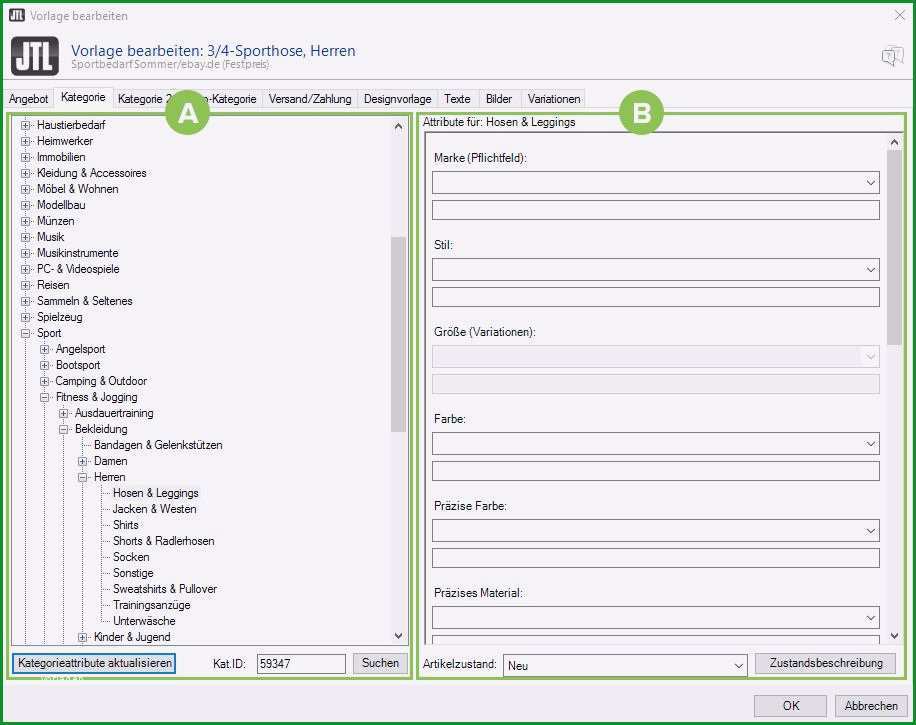The width and height of the screenshot is (916, 725).
Task: Switch to the Angebot tab
Action: 29,99
